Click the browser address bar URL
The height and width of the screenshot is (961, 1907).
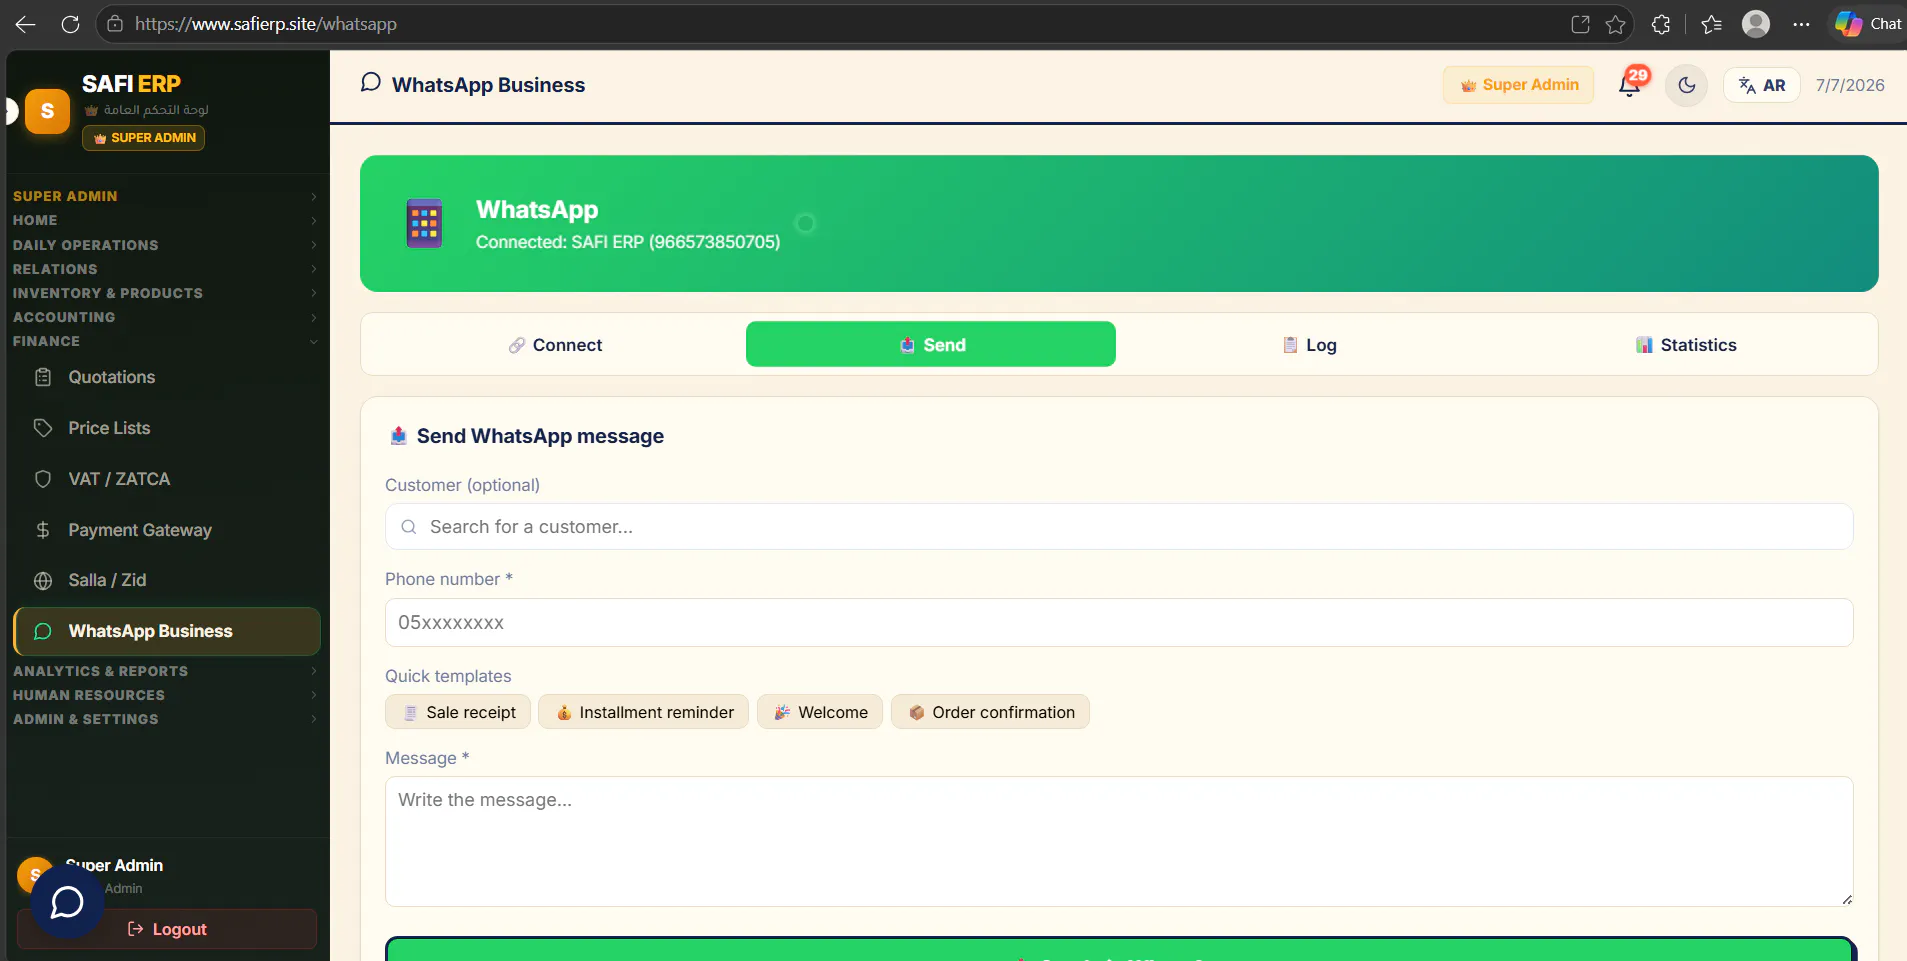pos(266,24)
